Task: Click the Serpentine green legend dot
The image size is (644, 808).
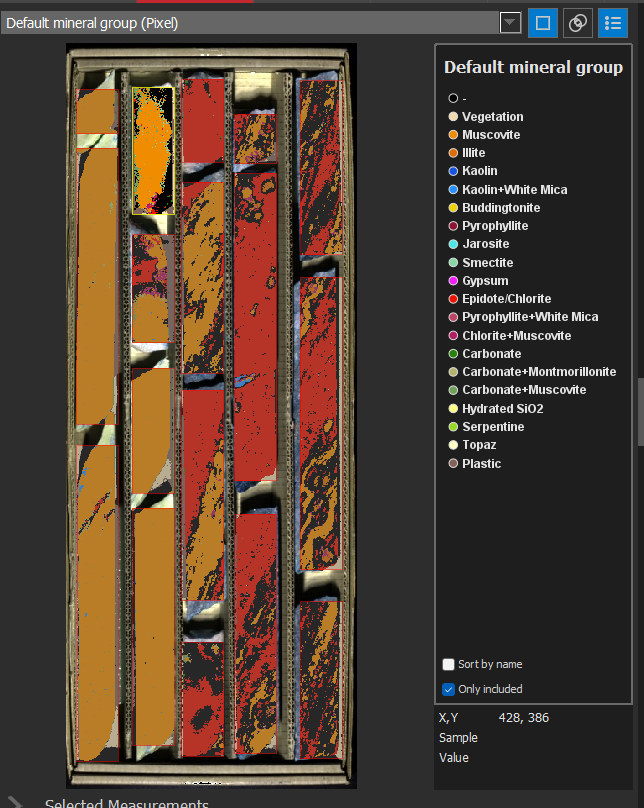Action: click(x=453, y=427)
